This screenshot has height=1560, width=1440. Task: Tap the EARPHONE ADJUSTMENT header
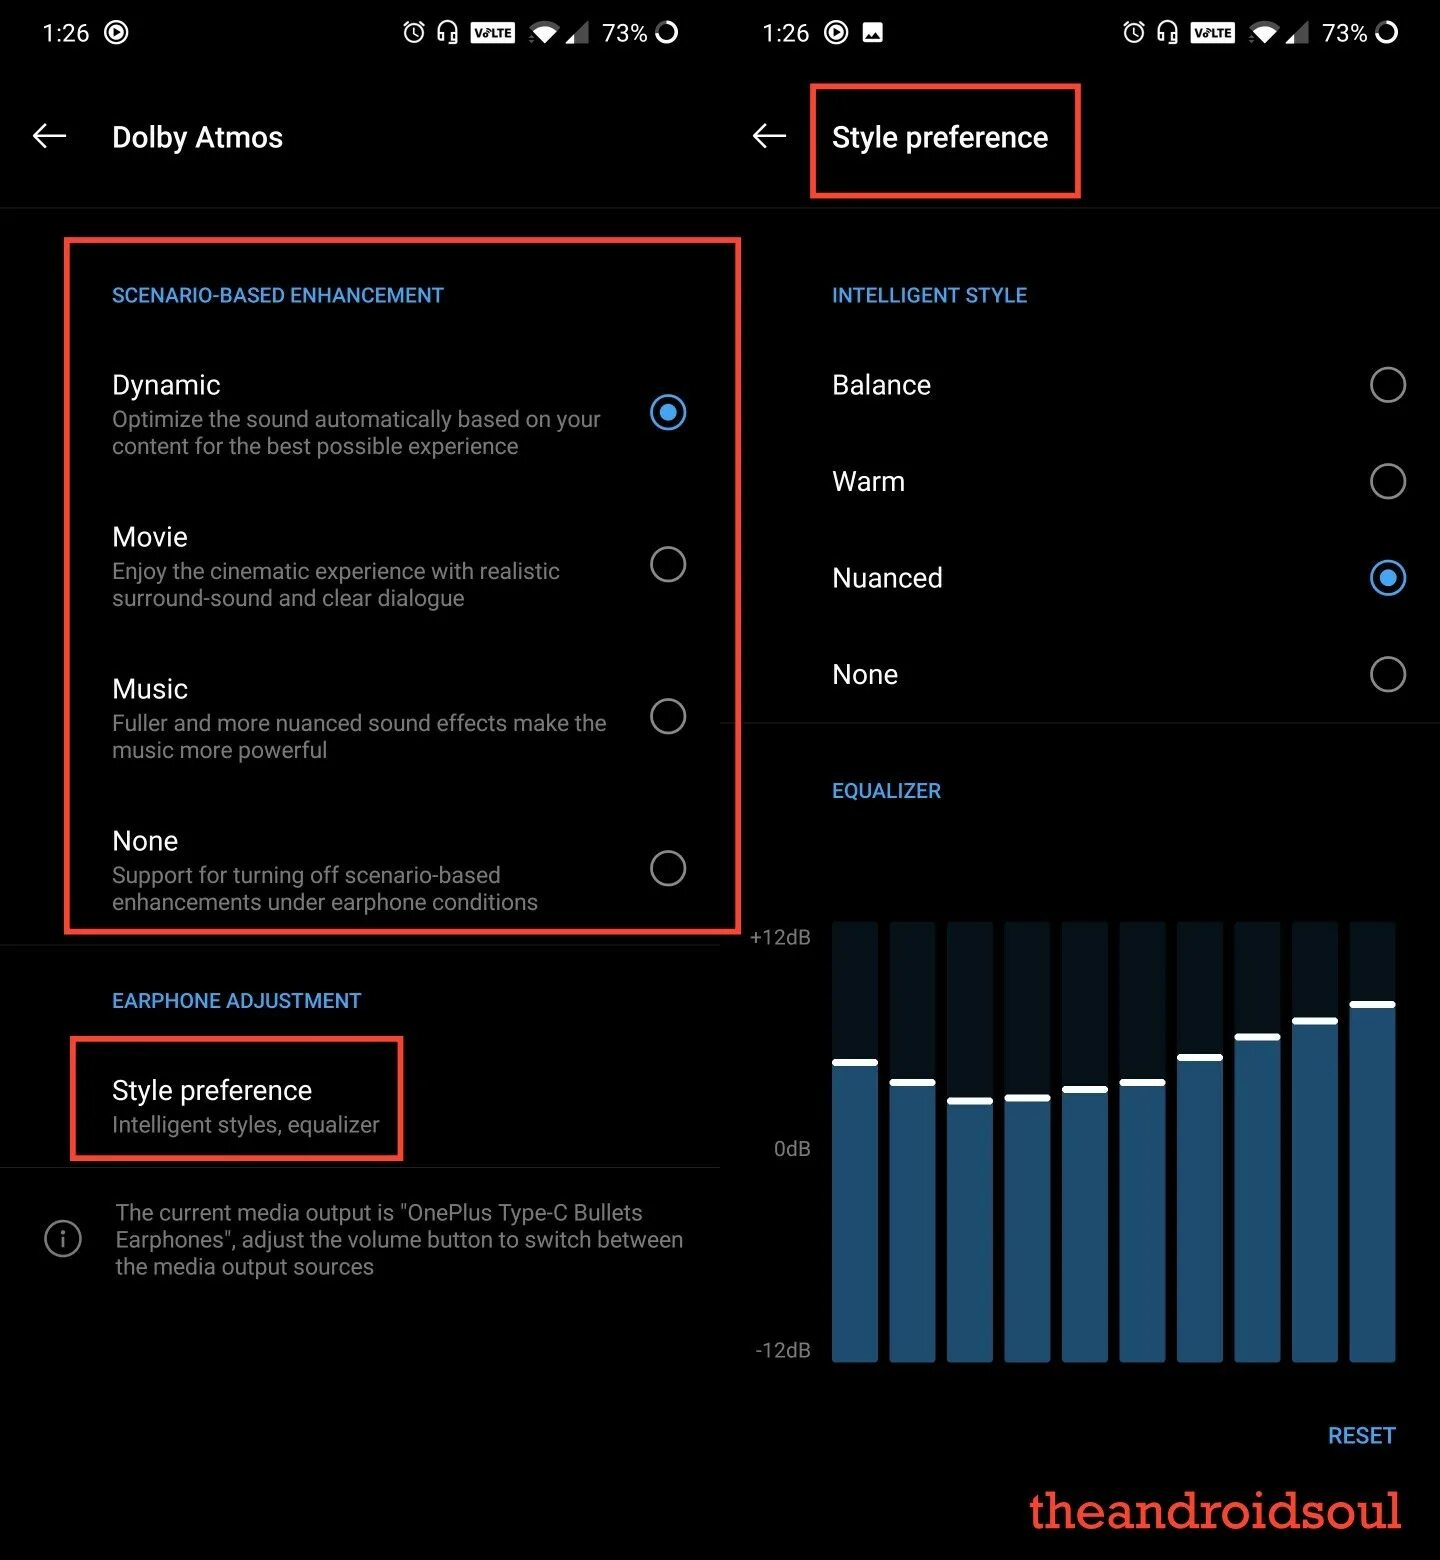pos(237,1001)
